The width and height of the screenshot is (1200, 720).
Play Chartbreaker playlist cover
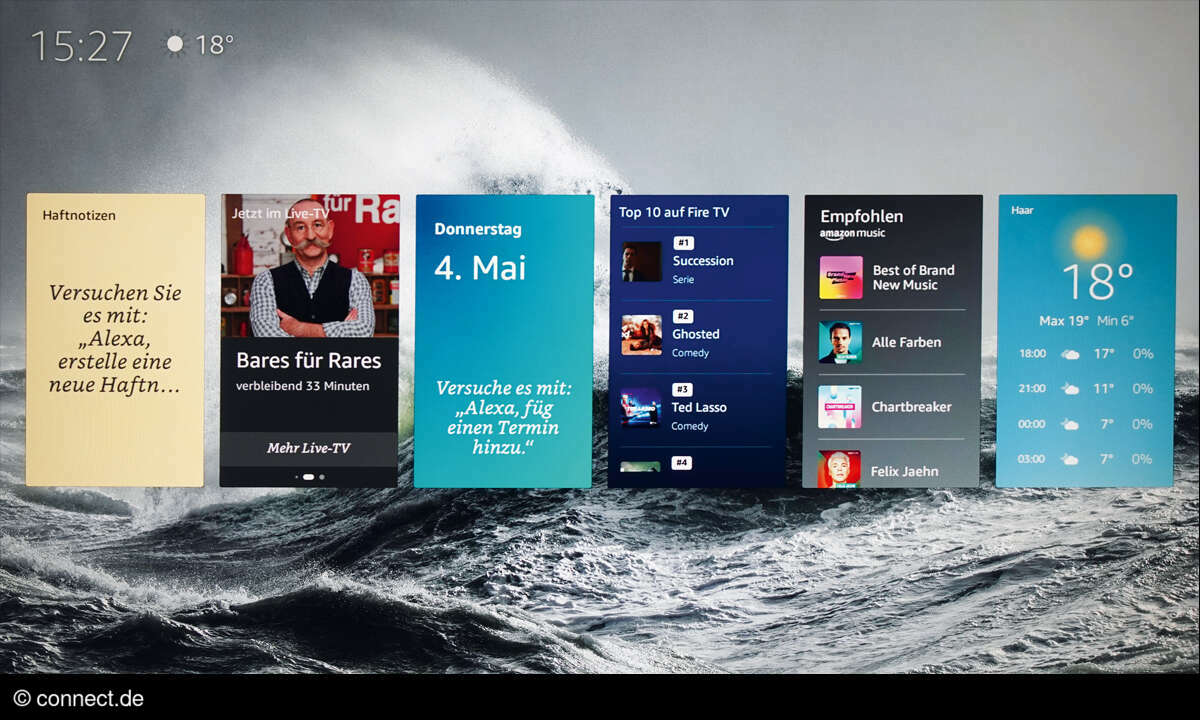tap(840, 407)
